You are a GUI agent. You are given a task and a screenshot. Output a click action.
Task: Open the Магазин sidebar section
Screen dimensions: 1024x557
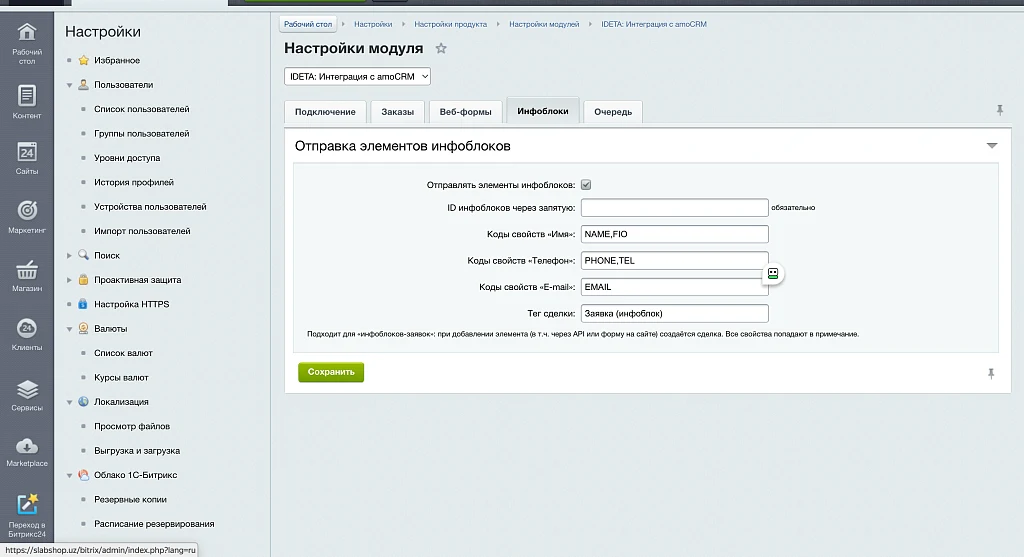point(27,276)
